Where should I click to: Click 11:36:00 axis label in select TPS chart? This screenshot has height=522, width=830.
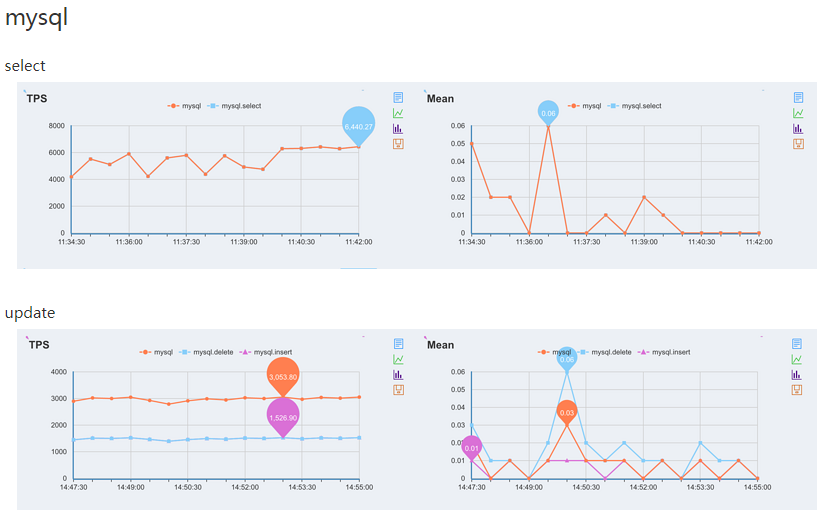tap(129, 242)
